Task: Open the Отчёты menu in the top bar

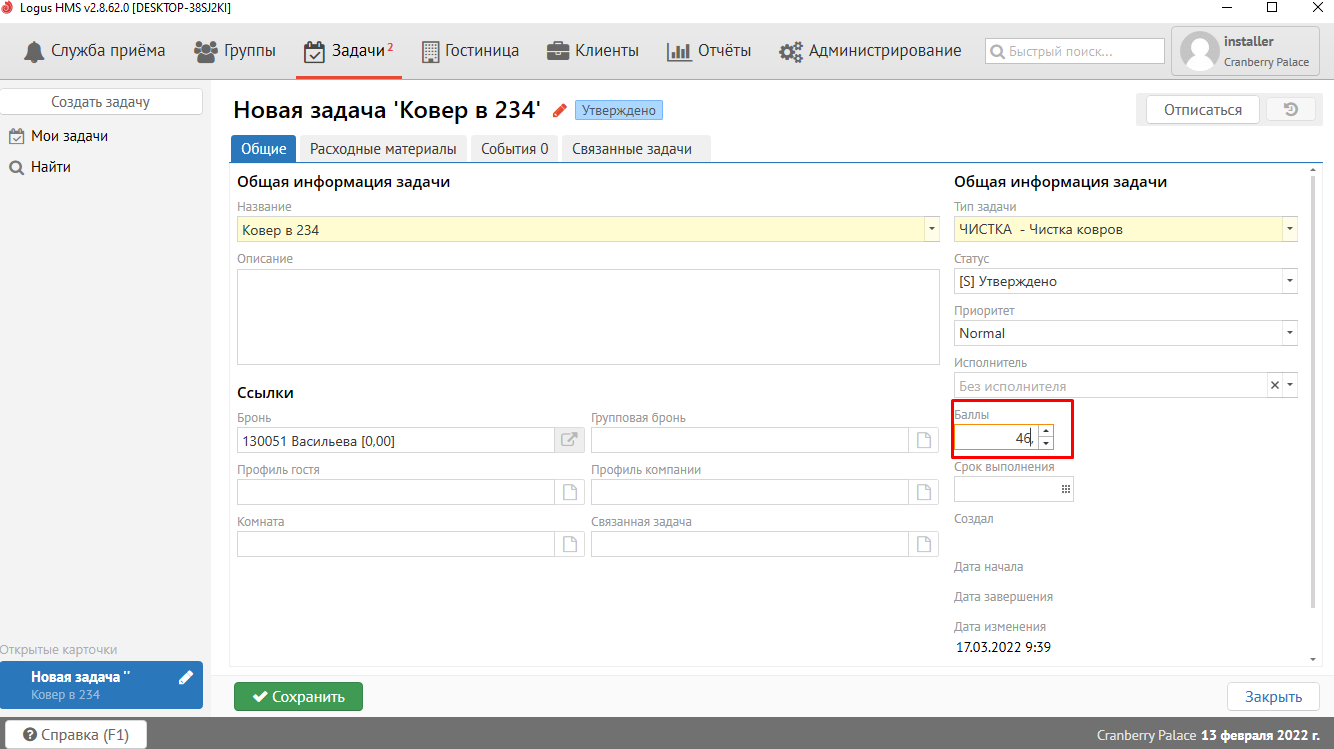Action: point(709,50)
